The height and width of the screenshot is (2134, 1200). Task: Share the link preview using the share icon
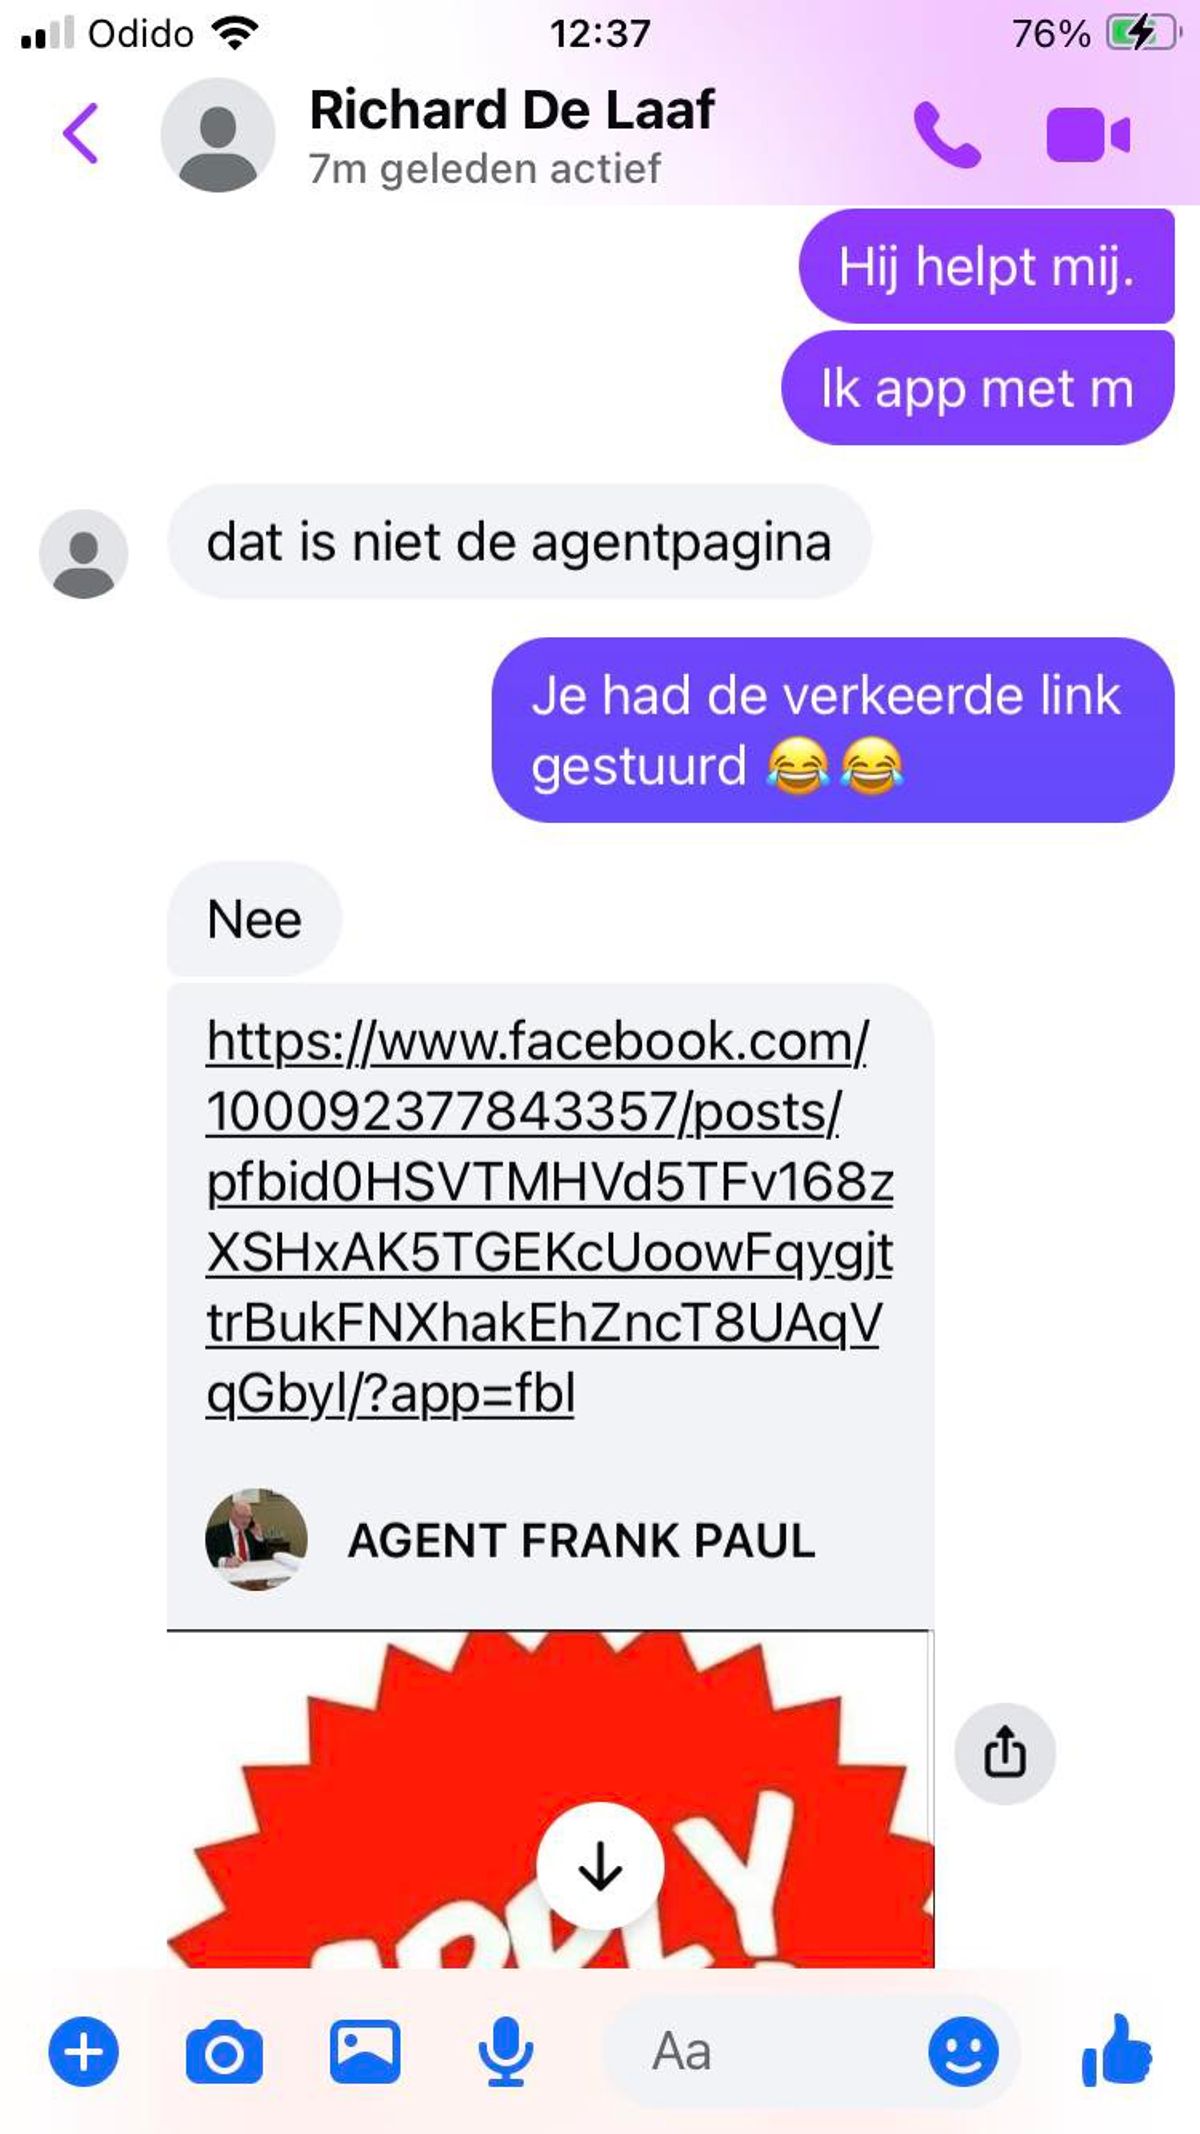[1005, 1754]
